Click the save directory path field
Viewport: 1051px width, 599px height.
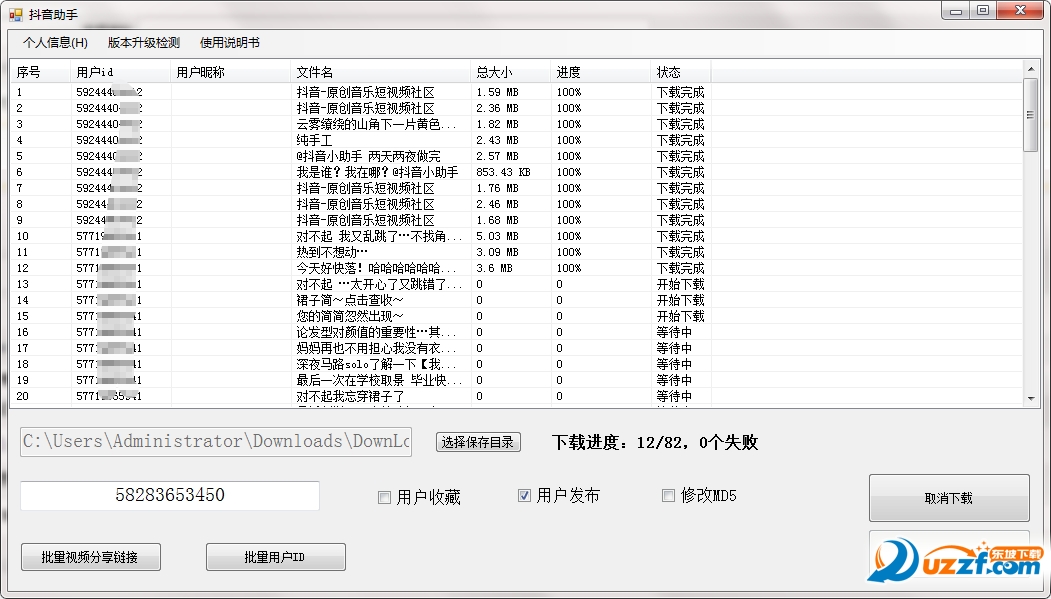point(216,441)
